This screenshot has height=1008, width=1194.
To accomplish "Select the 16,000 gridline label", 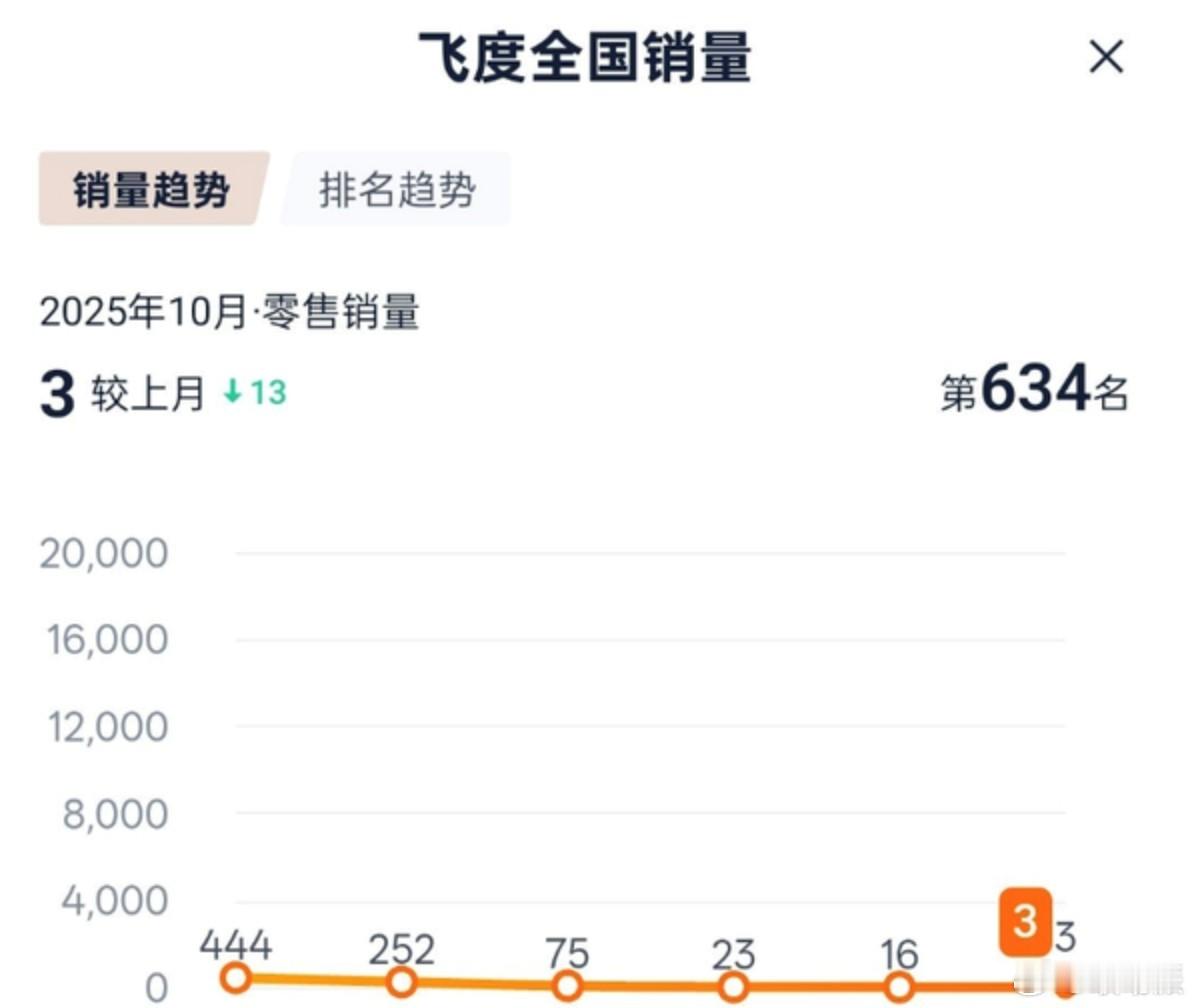I will (x=105, y=639).
